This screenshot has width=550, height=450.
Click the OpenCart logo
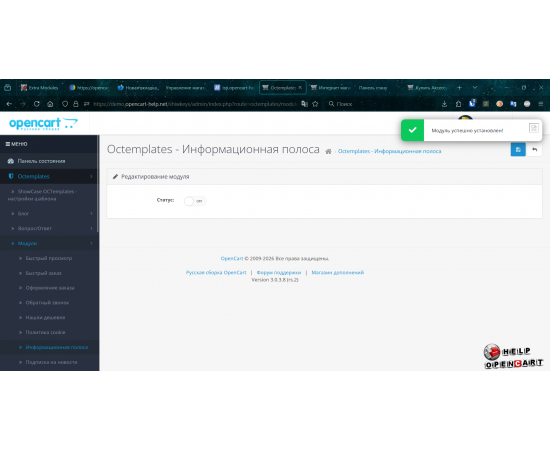43,124
